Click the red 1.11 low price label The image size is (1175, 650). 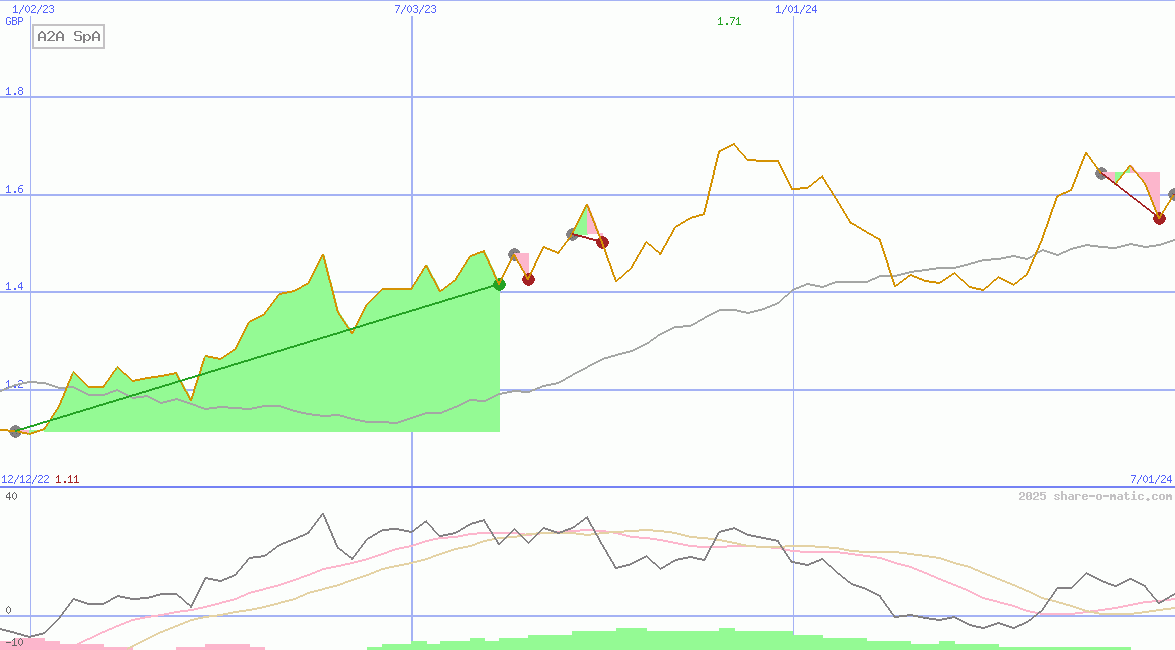[67, 479]
